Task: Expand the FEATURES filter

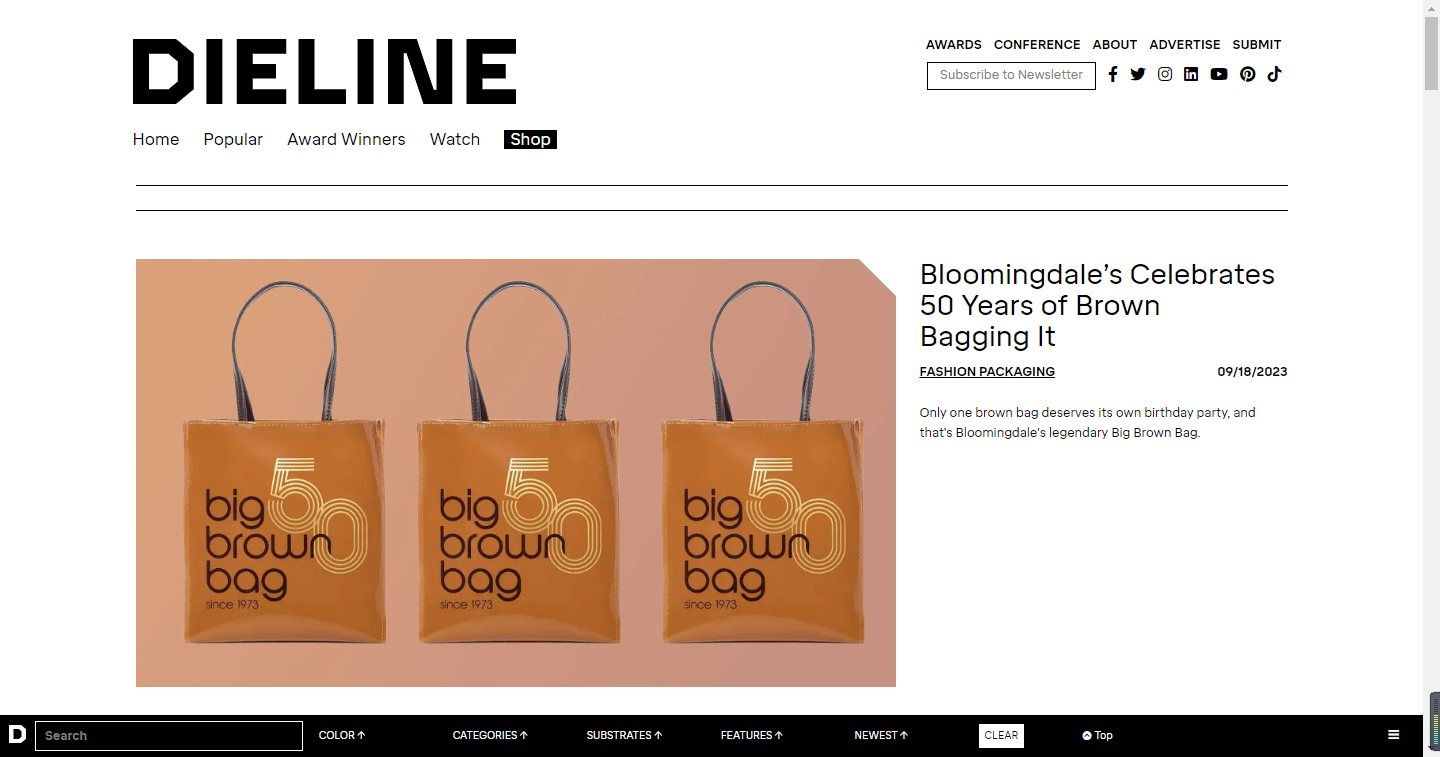Action: coord(752,735)
